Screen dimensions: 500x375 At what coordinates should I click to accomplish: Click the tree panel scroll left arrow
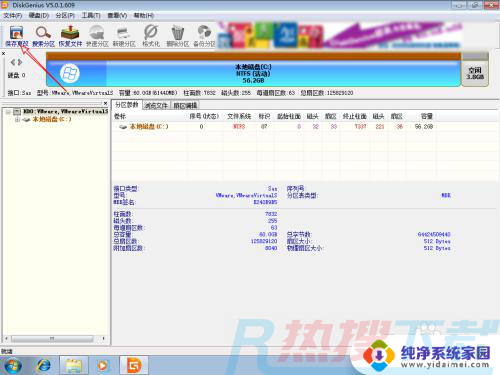pyautogui.click(x=6, y=339)
